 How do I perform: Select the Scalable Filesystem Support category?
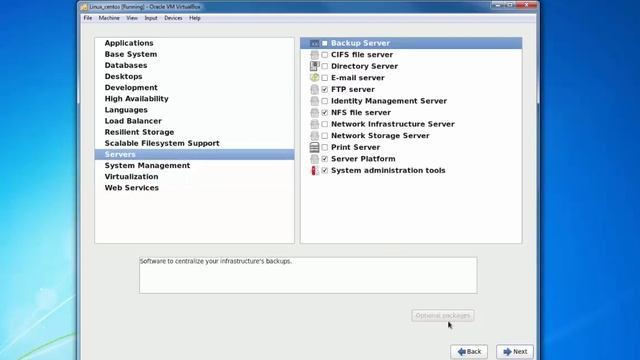(194, 143)
